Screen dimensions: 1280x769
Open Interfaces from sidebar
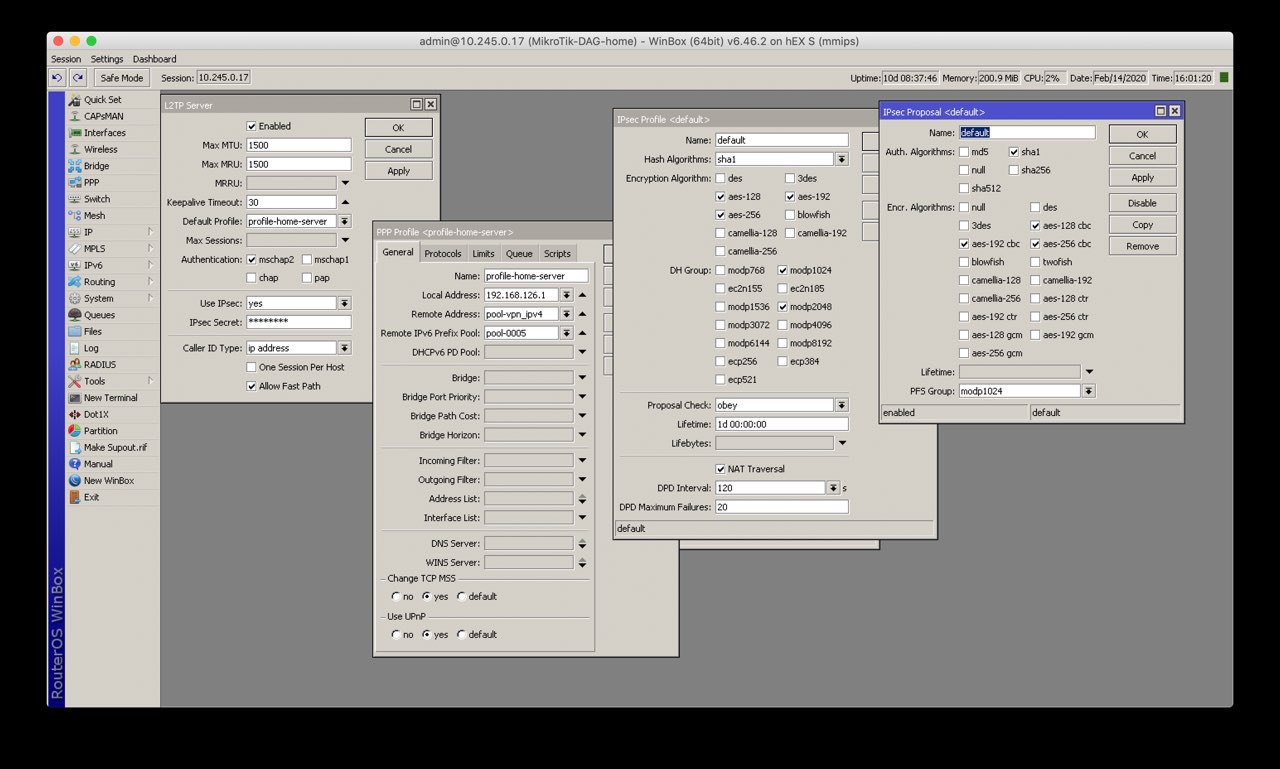coord(105,133)
